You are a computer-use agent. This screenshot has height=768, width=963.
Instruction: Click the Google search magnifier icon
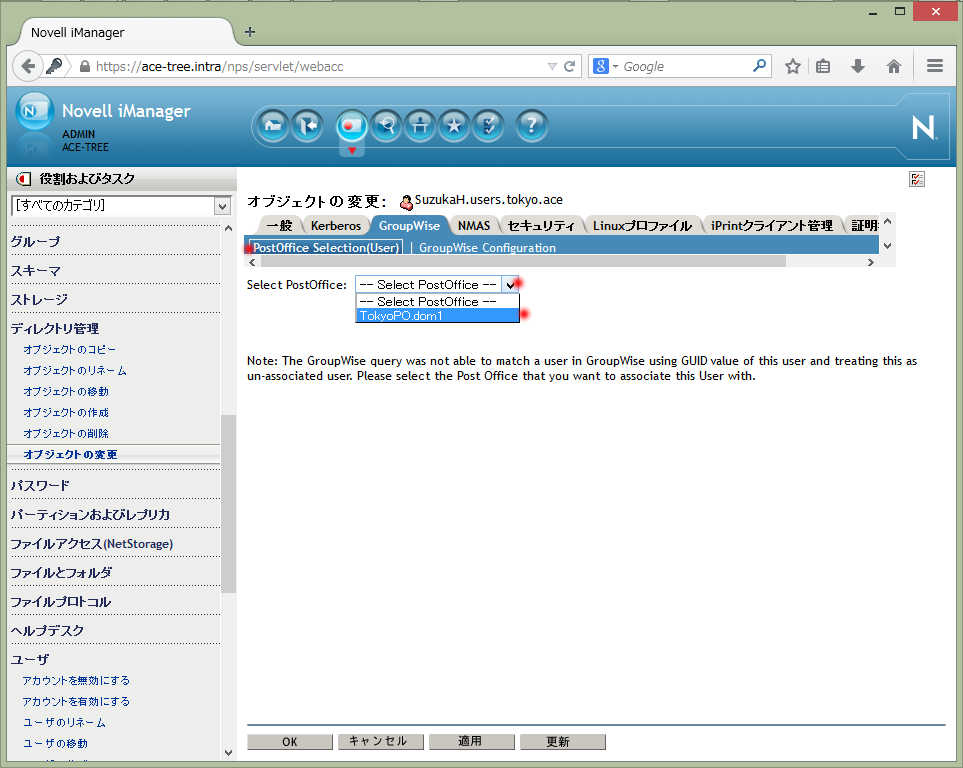[759, 65]
